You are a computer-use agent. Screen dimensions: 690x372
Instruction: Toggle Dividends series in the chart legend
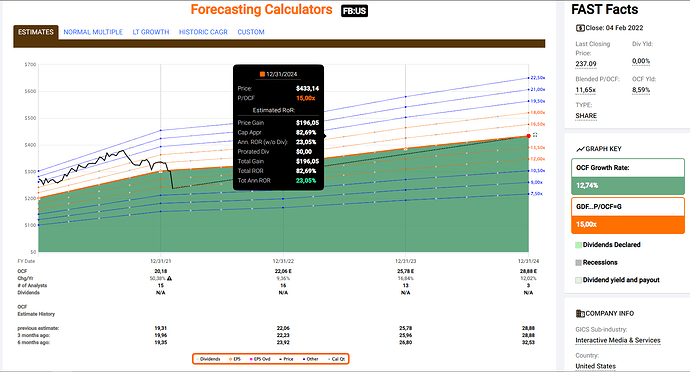pyautogui.click(x=208, y=359)
